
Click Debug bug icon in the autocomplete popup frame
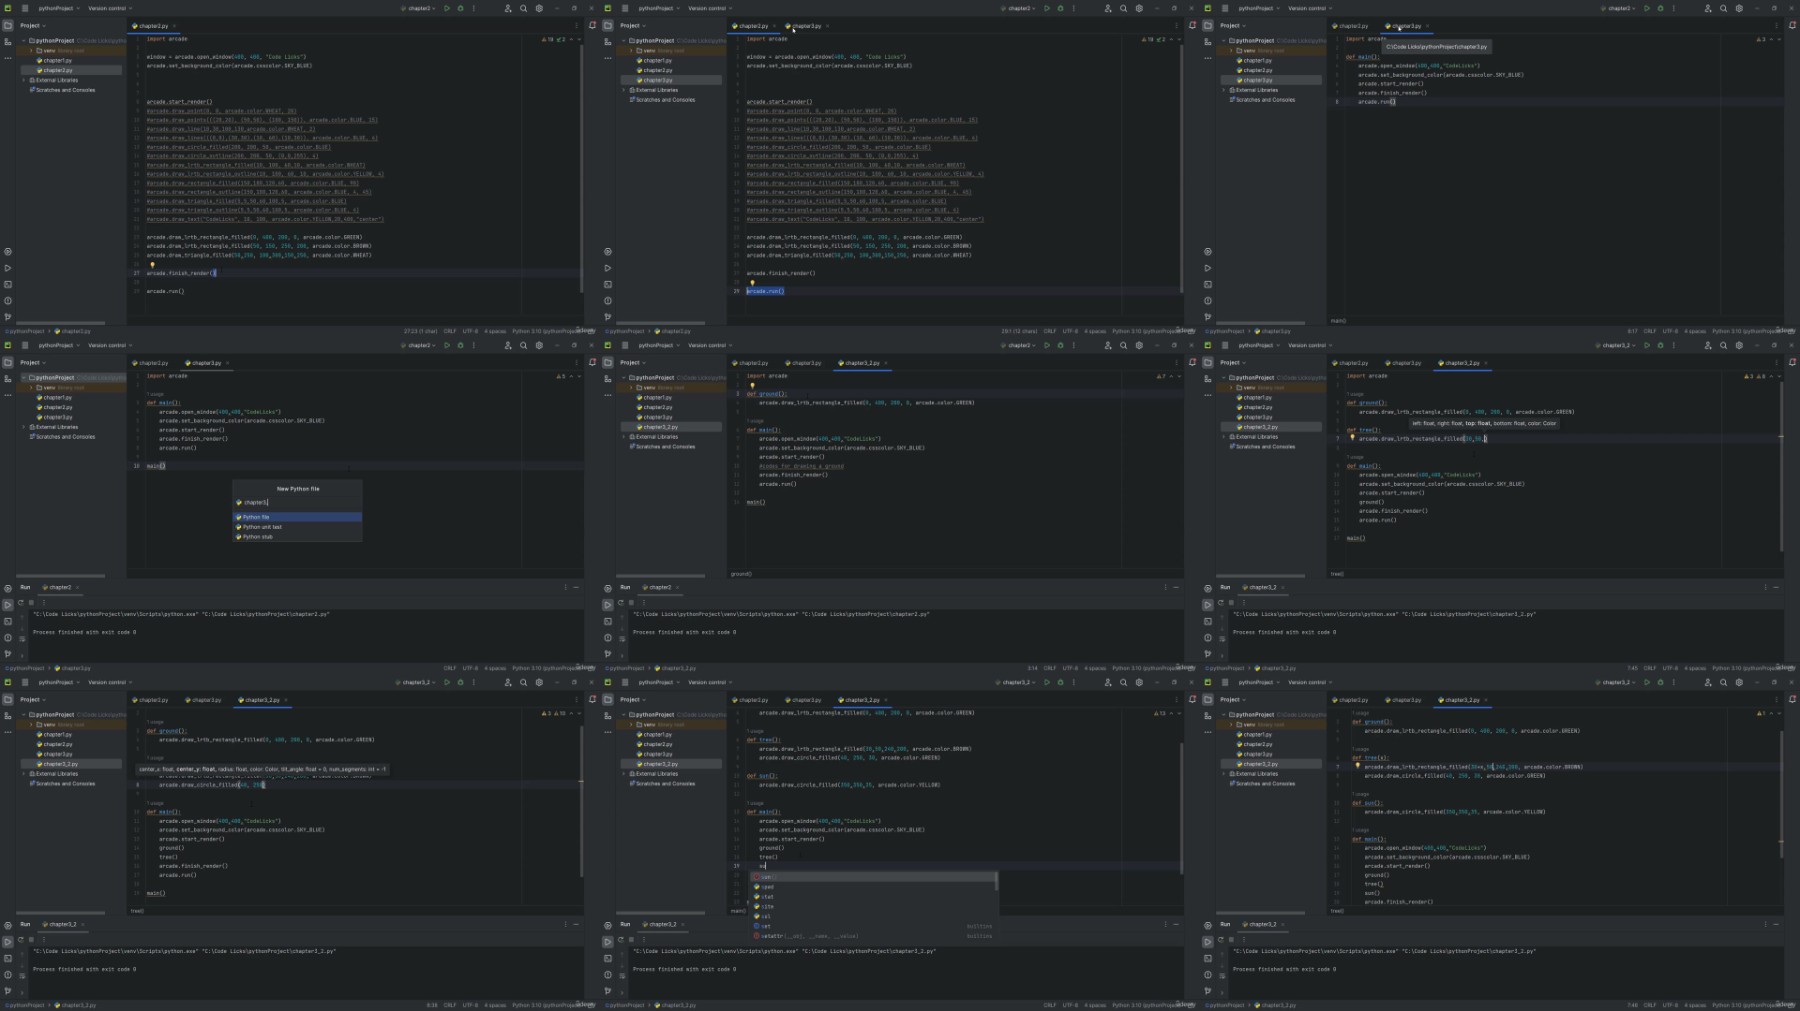(1060, 682)
